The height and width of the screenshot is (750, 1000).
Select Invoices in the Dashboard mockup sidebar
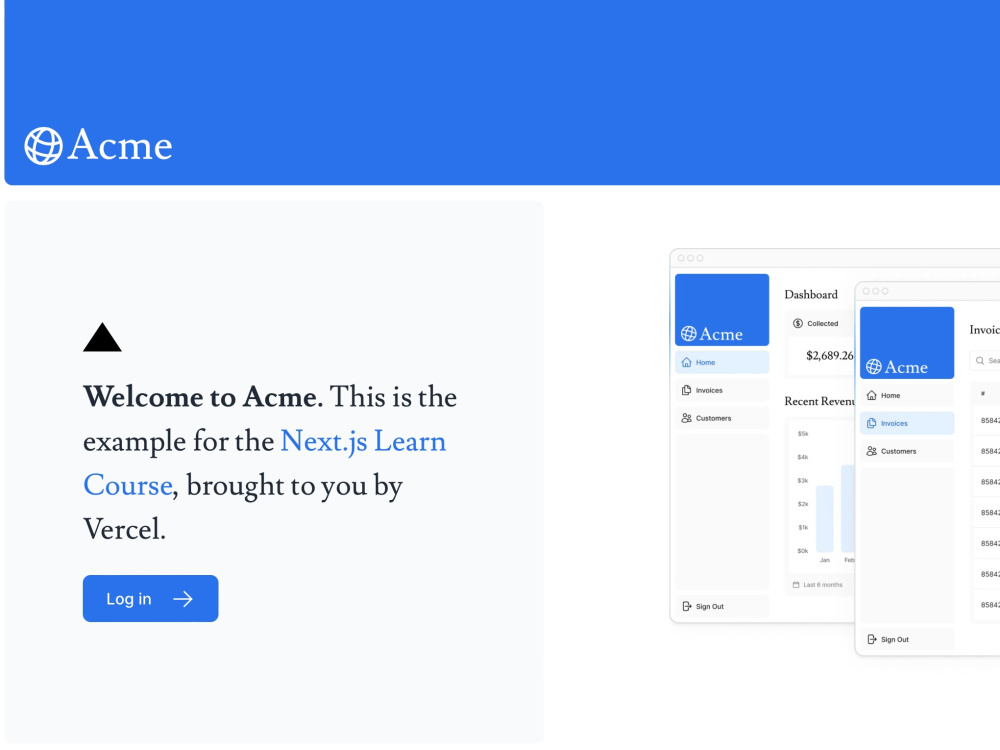722,390
